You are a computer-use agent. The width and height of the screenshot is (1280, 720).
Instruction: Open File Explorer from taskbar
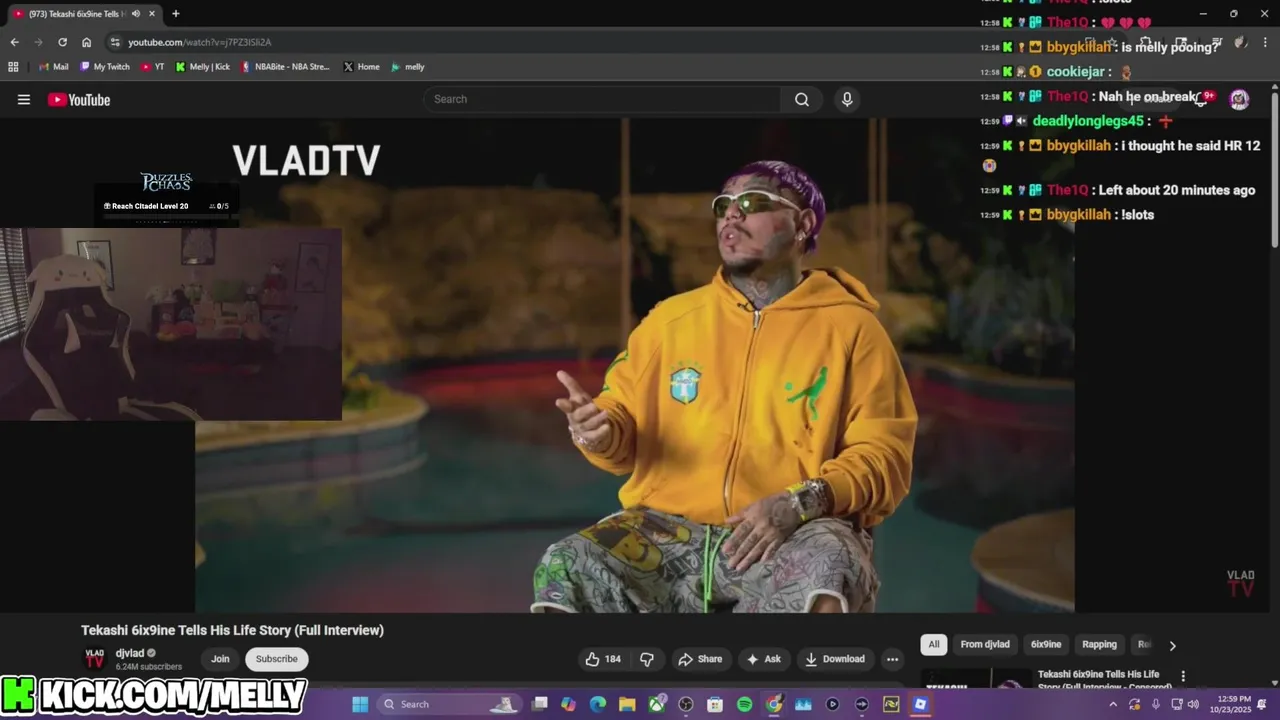[x=627, y=704]
